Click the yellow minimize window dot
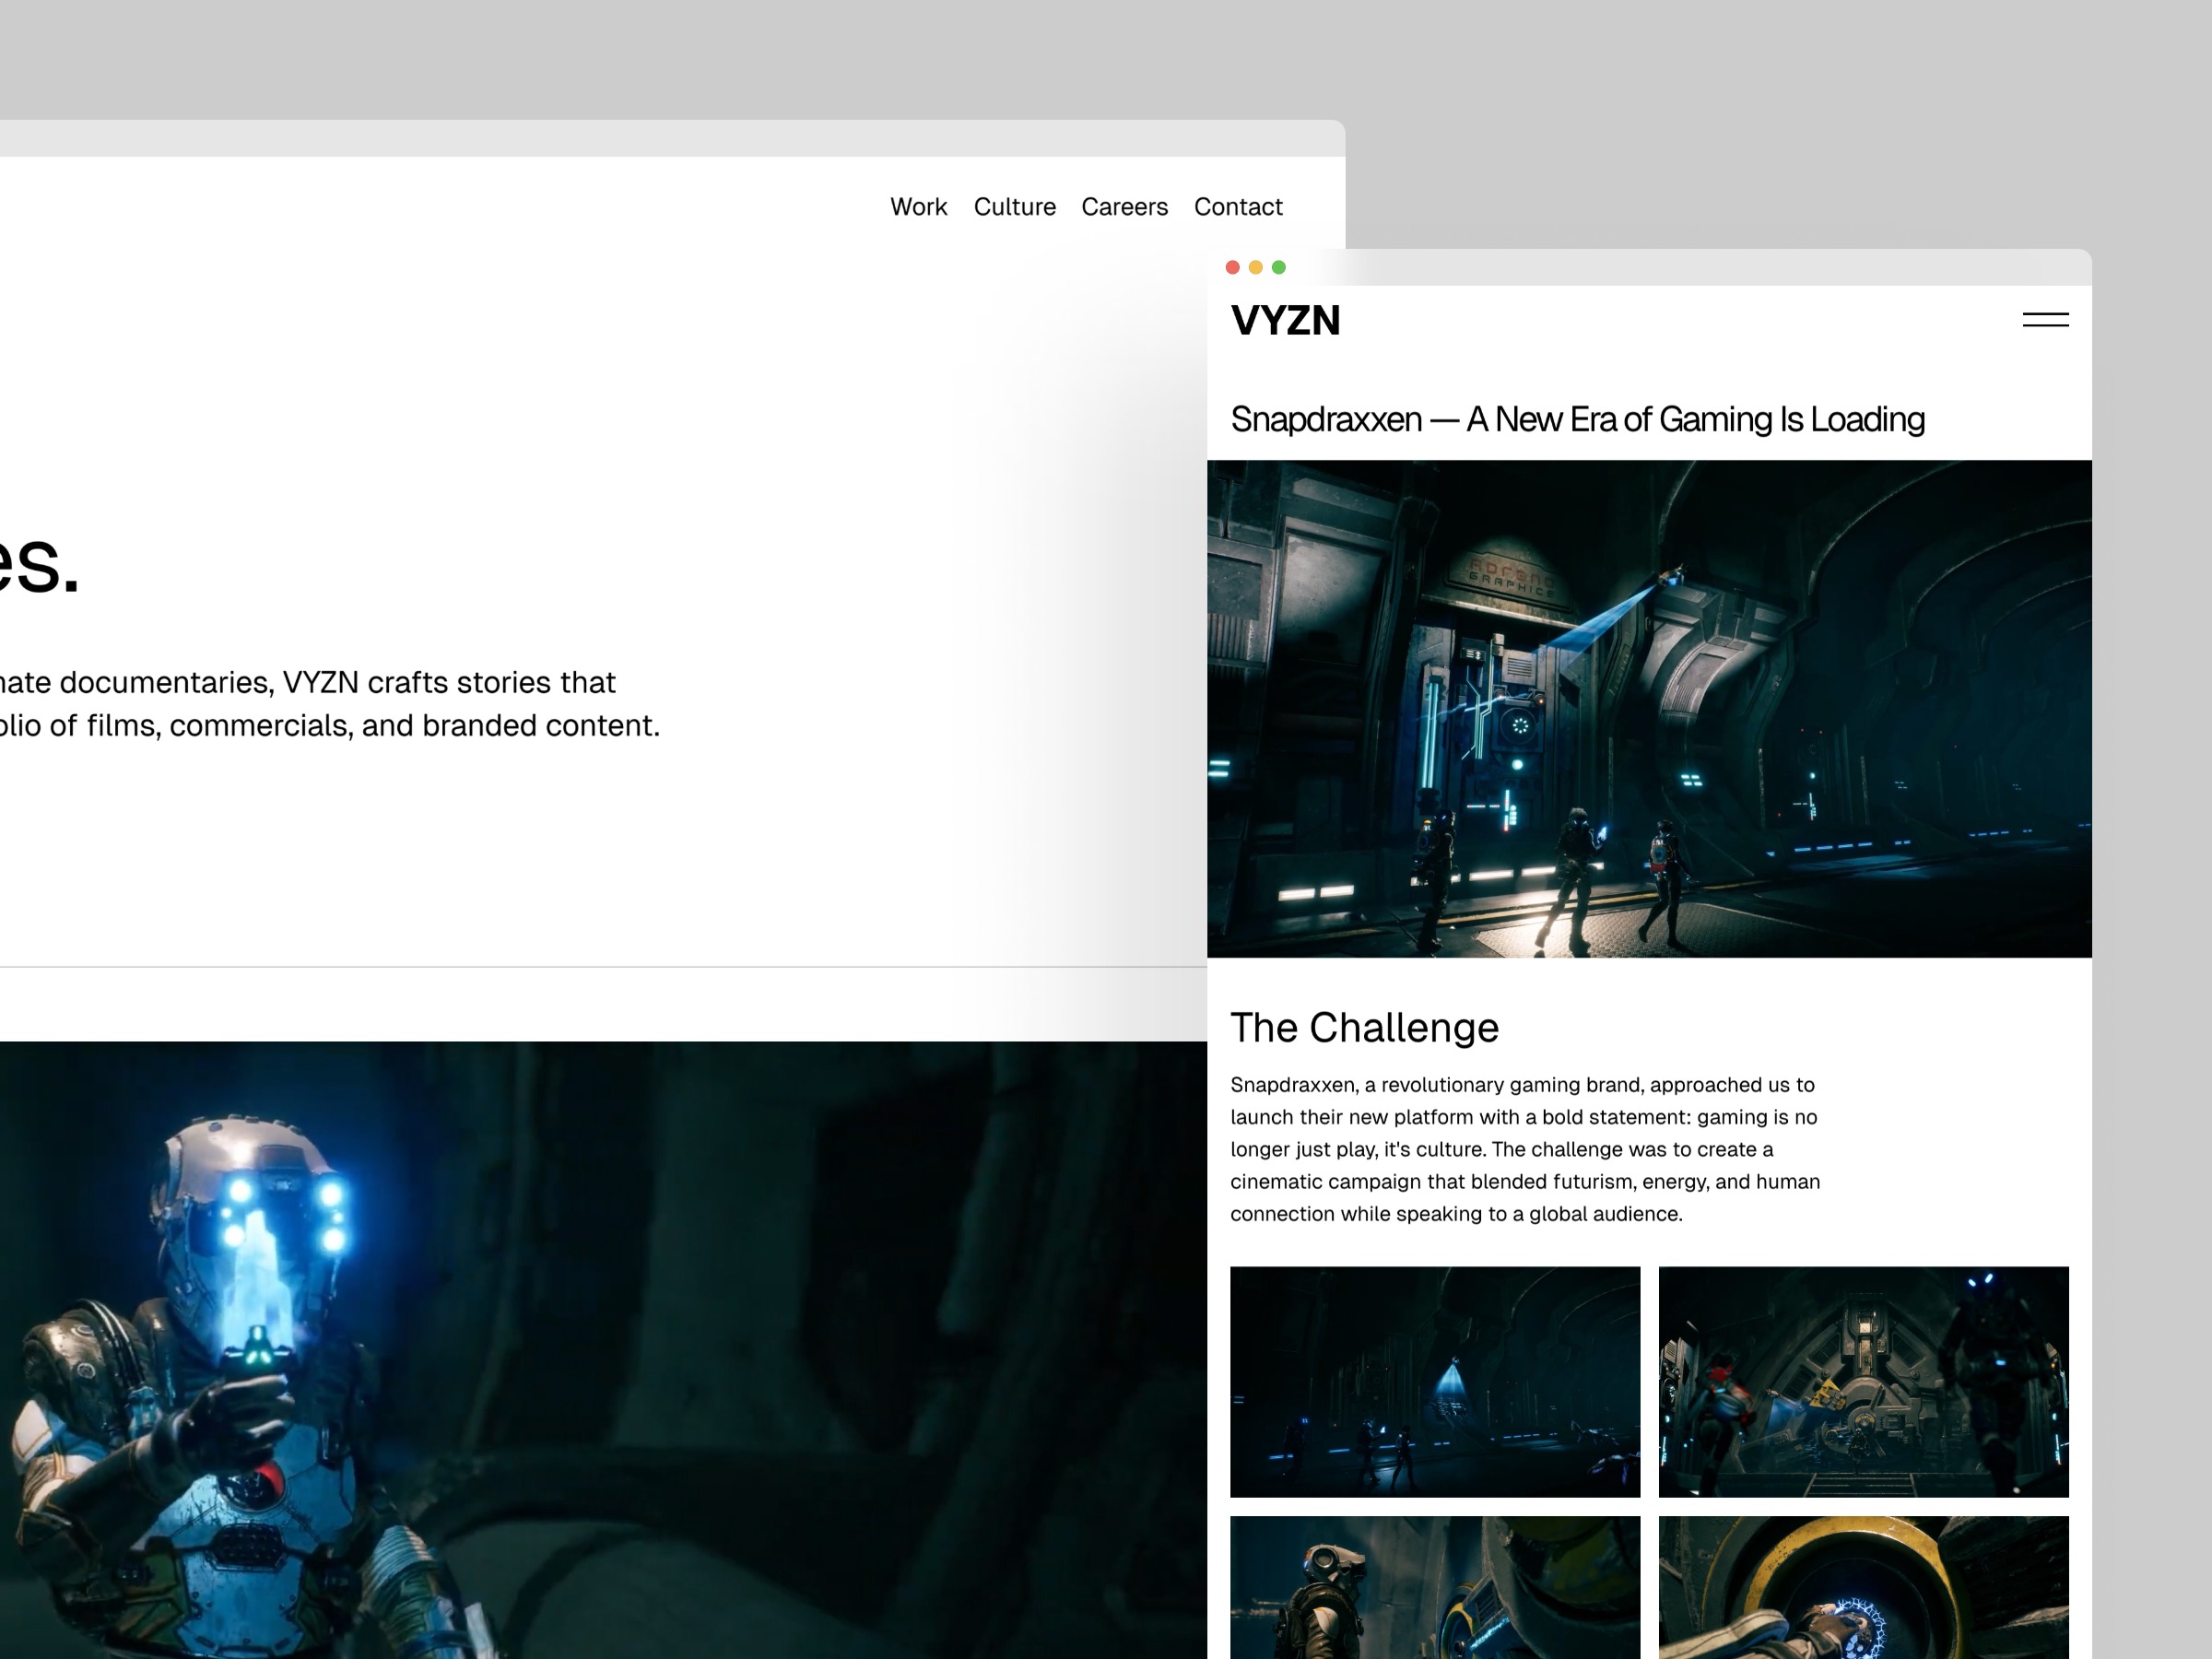This screenshot has height=1659, width=2212. tap(1255, 267)
